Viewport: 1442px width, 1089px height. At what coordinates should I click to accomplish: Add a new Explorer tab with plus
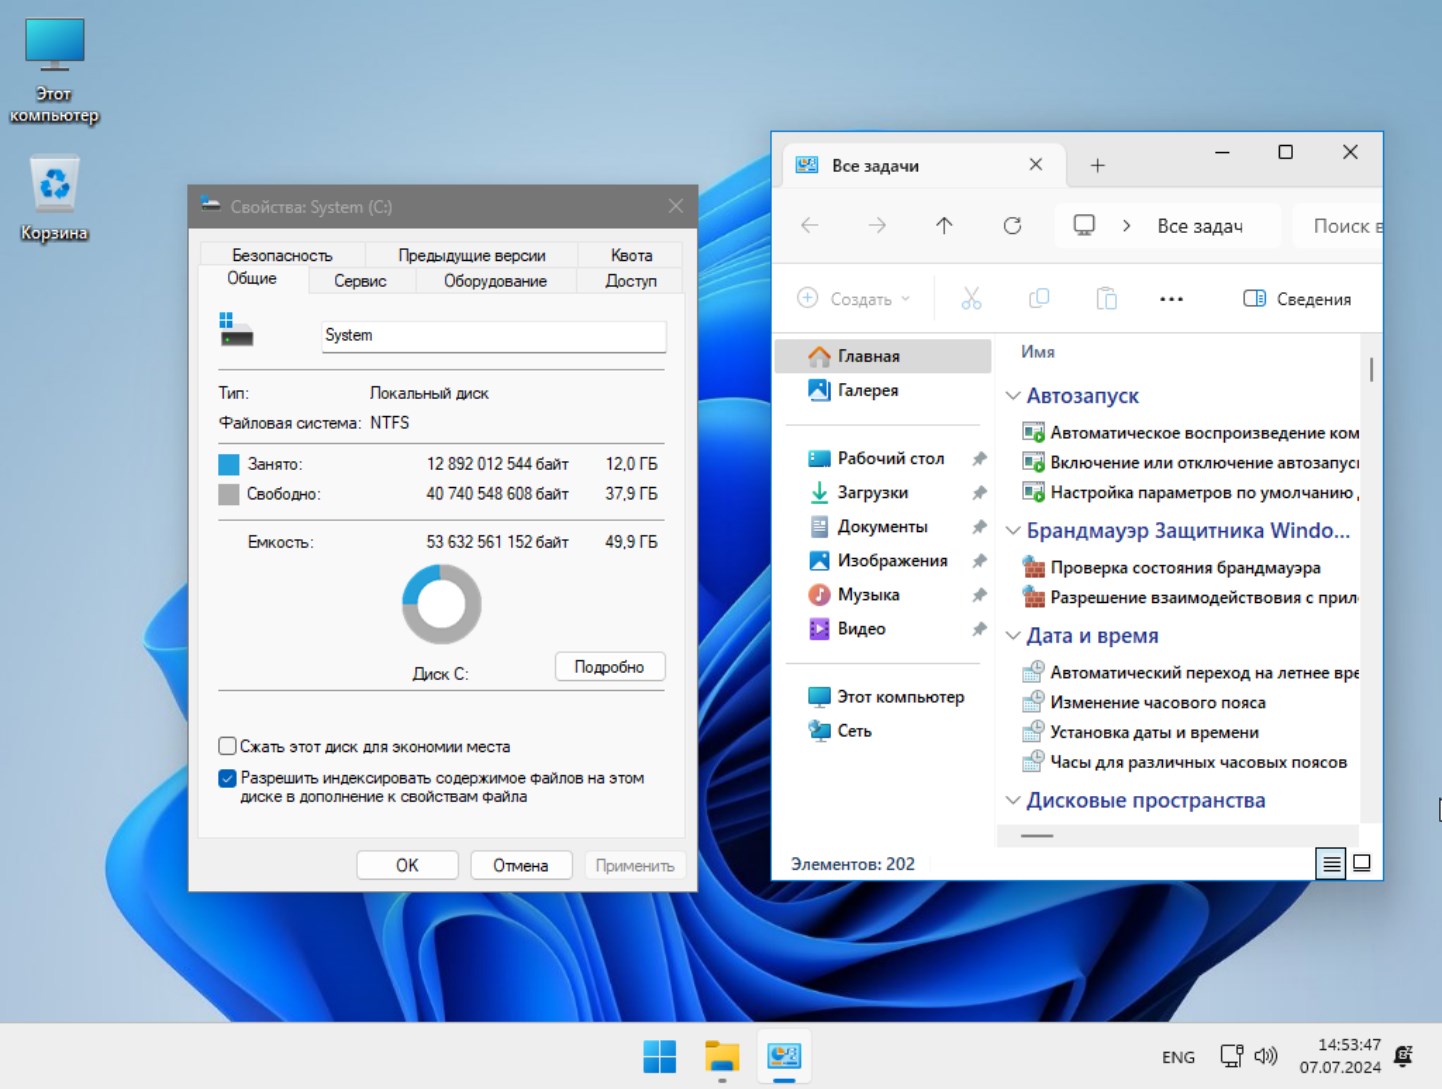(x=1097, y=166)
